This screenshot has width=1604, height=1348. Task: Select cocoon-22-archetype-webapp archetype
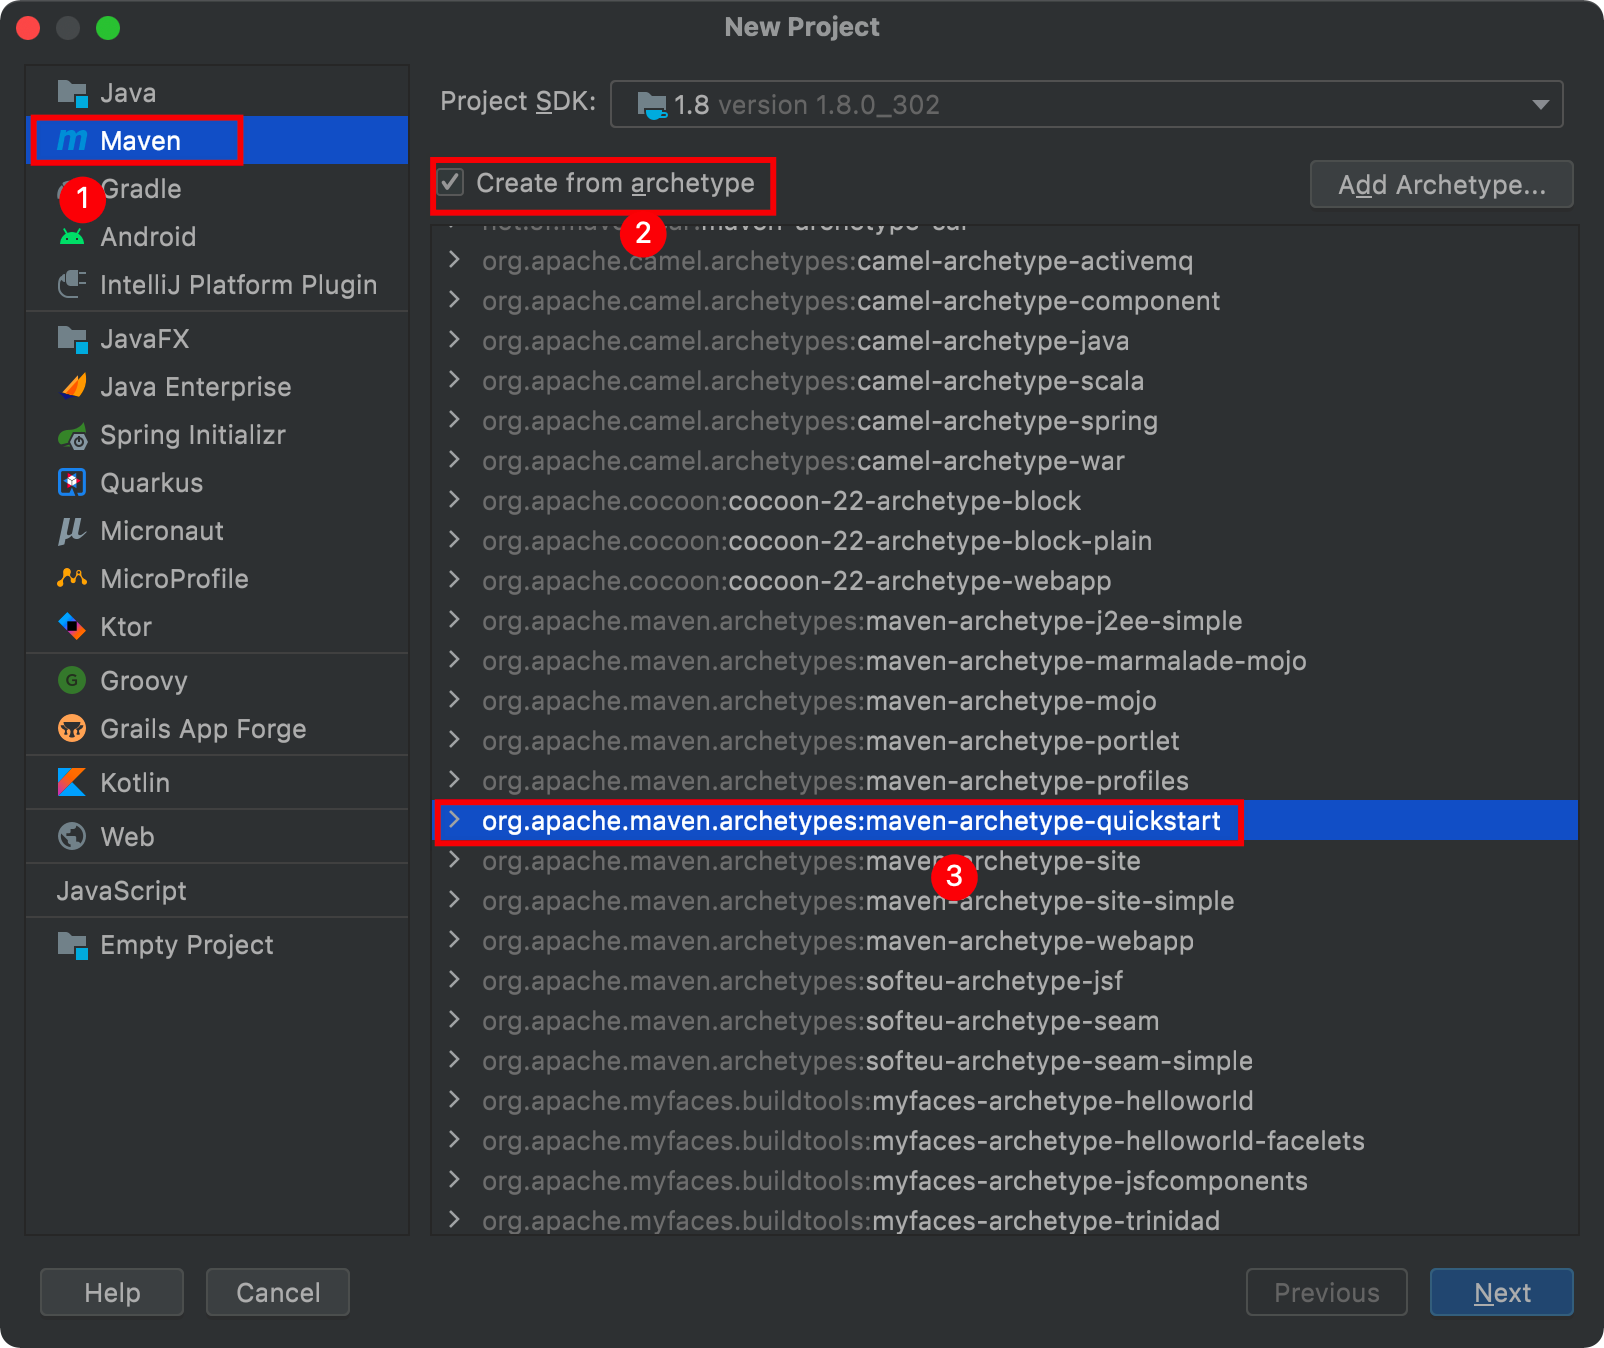point(1005,581)
